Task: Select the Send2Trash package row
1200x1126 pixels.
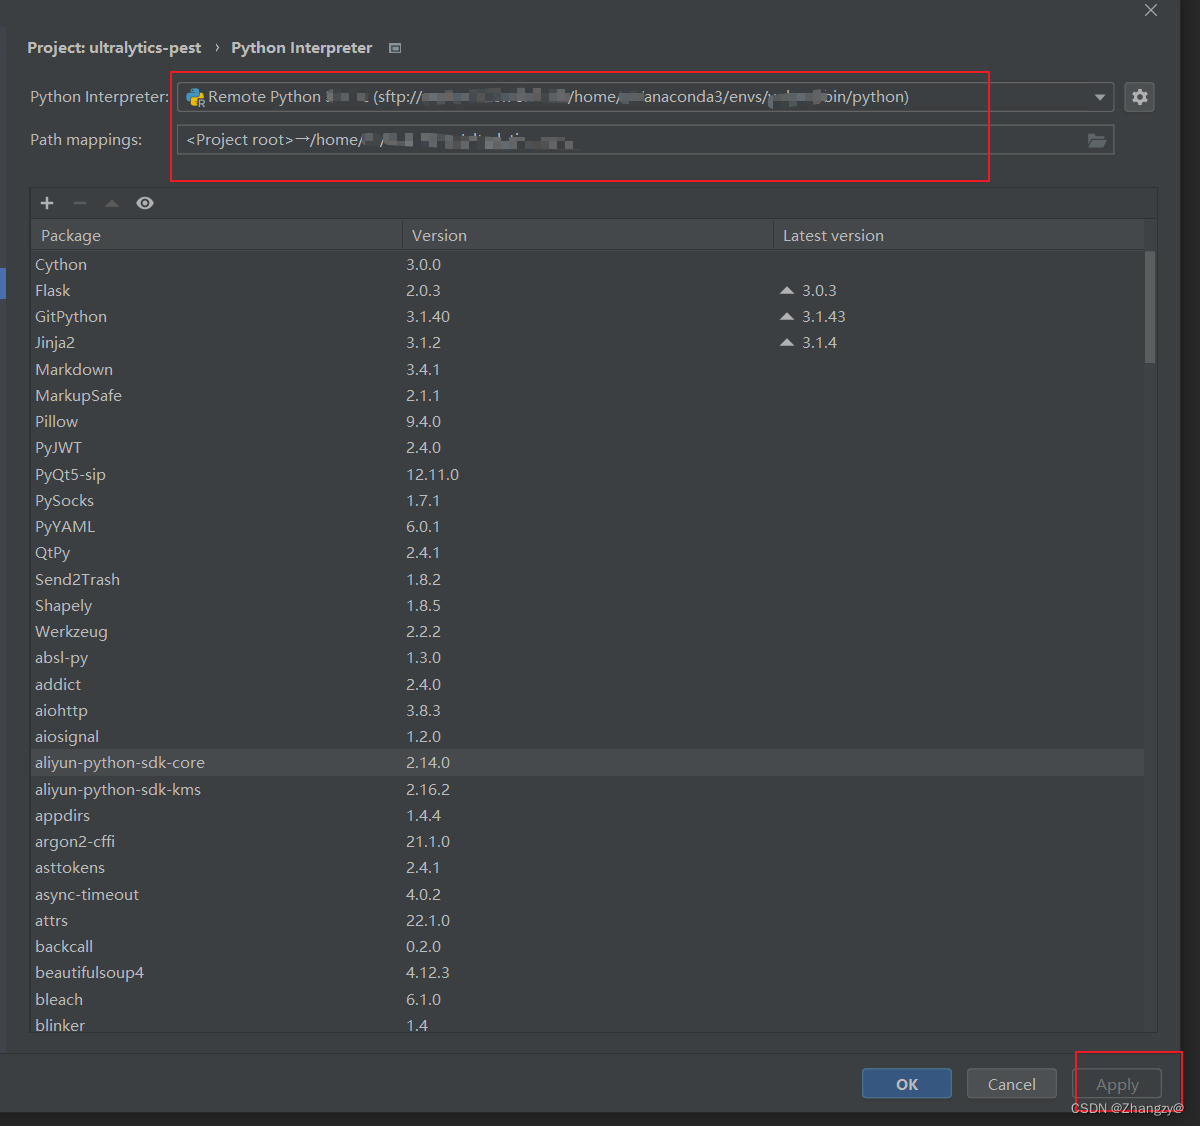Action: [587, 580]
